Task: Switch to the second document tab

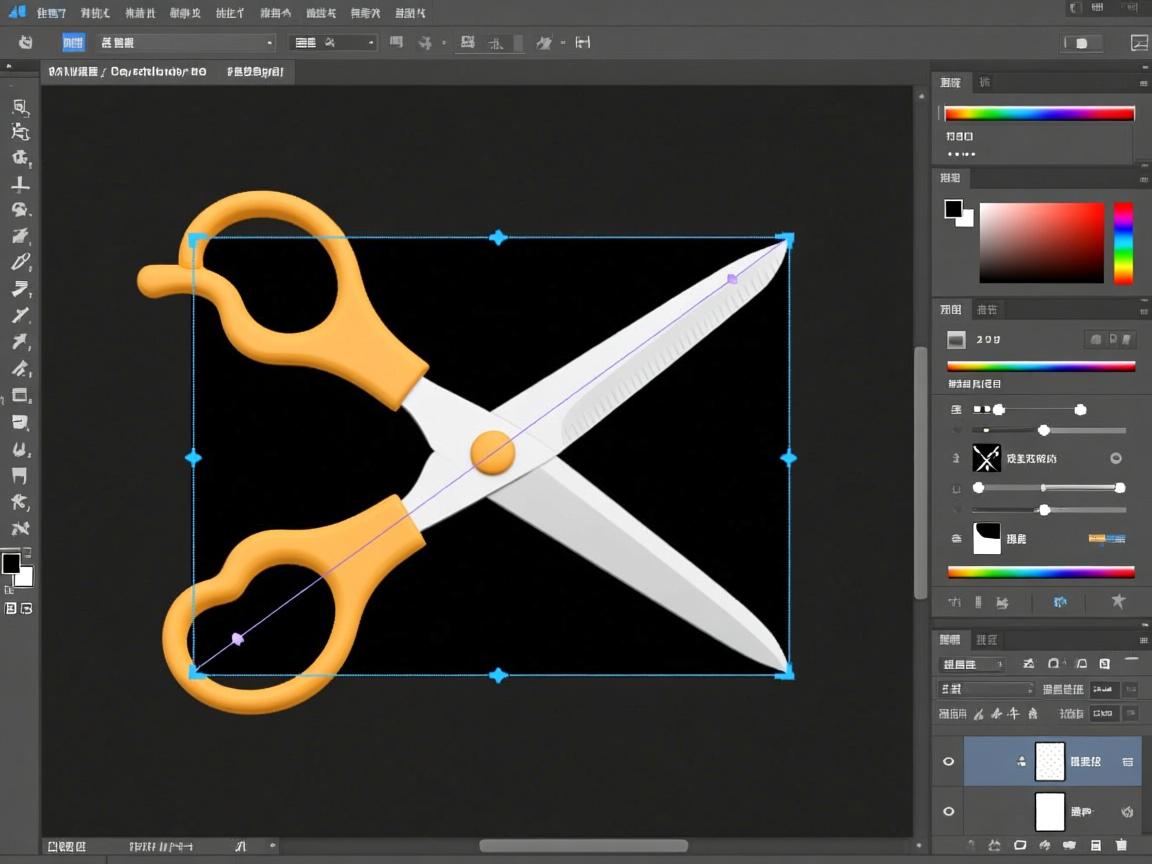Action: pyautogui.click(x=255, y=72)
